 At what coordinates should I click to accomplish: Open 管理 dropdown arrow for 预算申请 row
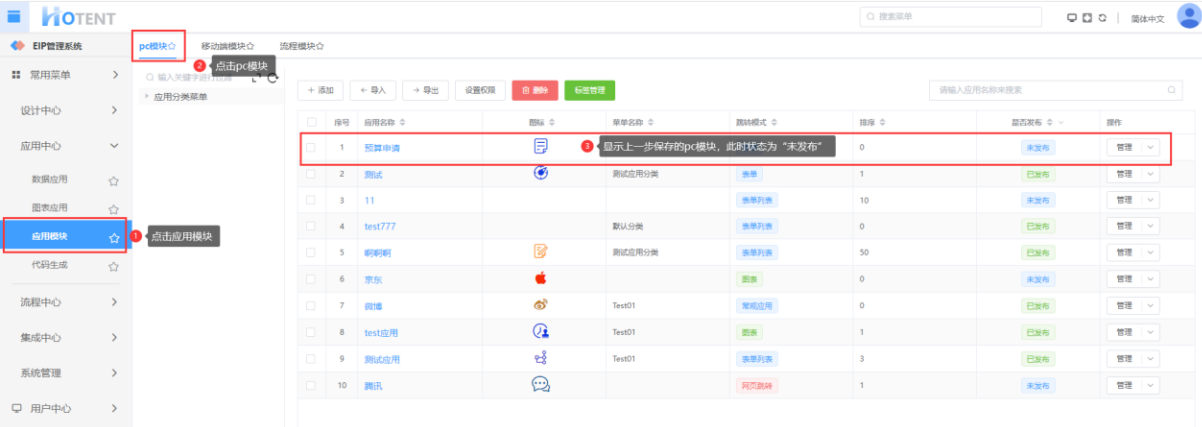coord(1150,148)
